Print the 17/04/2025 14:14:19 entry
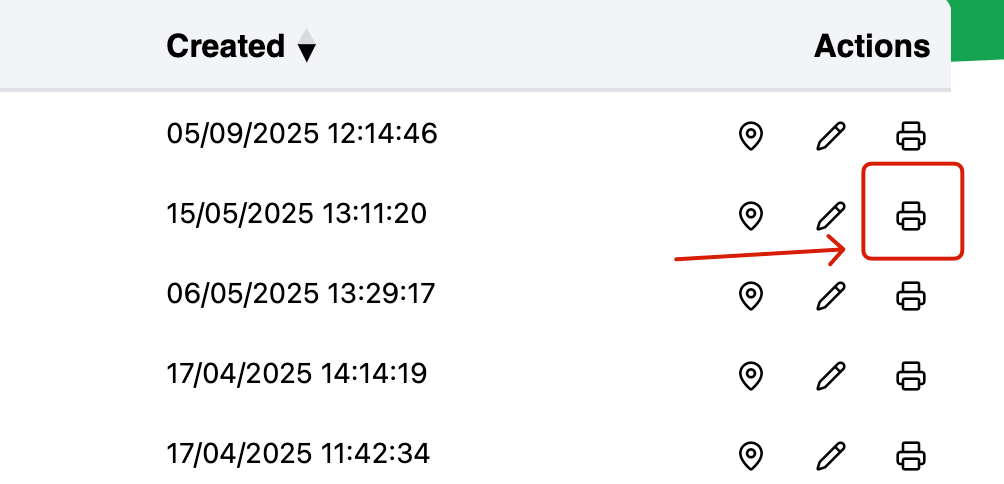The height and width of the screenshot is (484, 1004). (910, 376)
